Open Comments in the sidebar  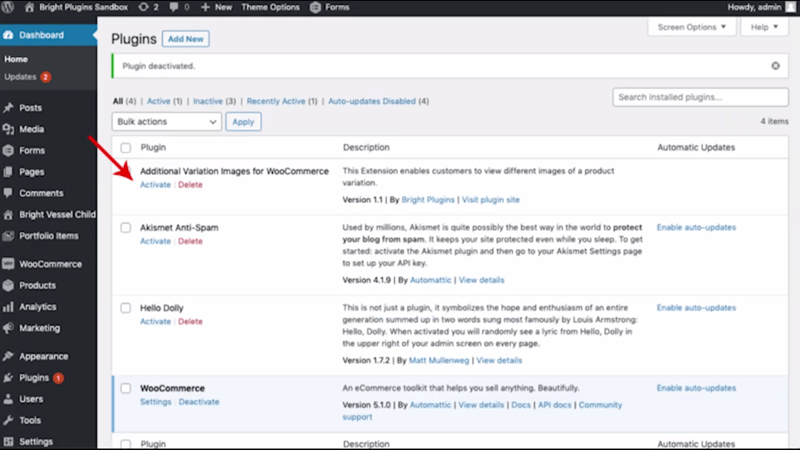(41, 193)
